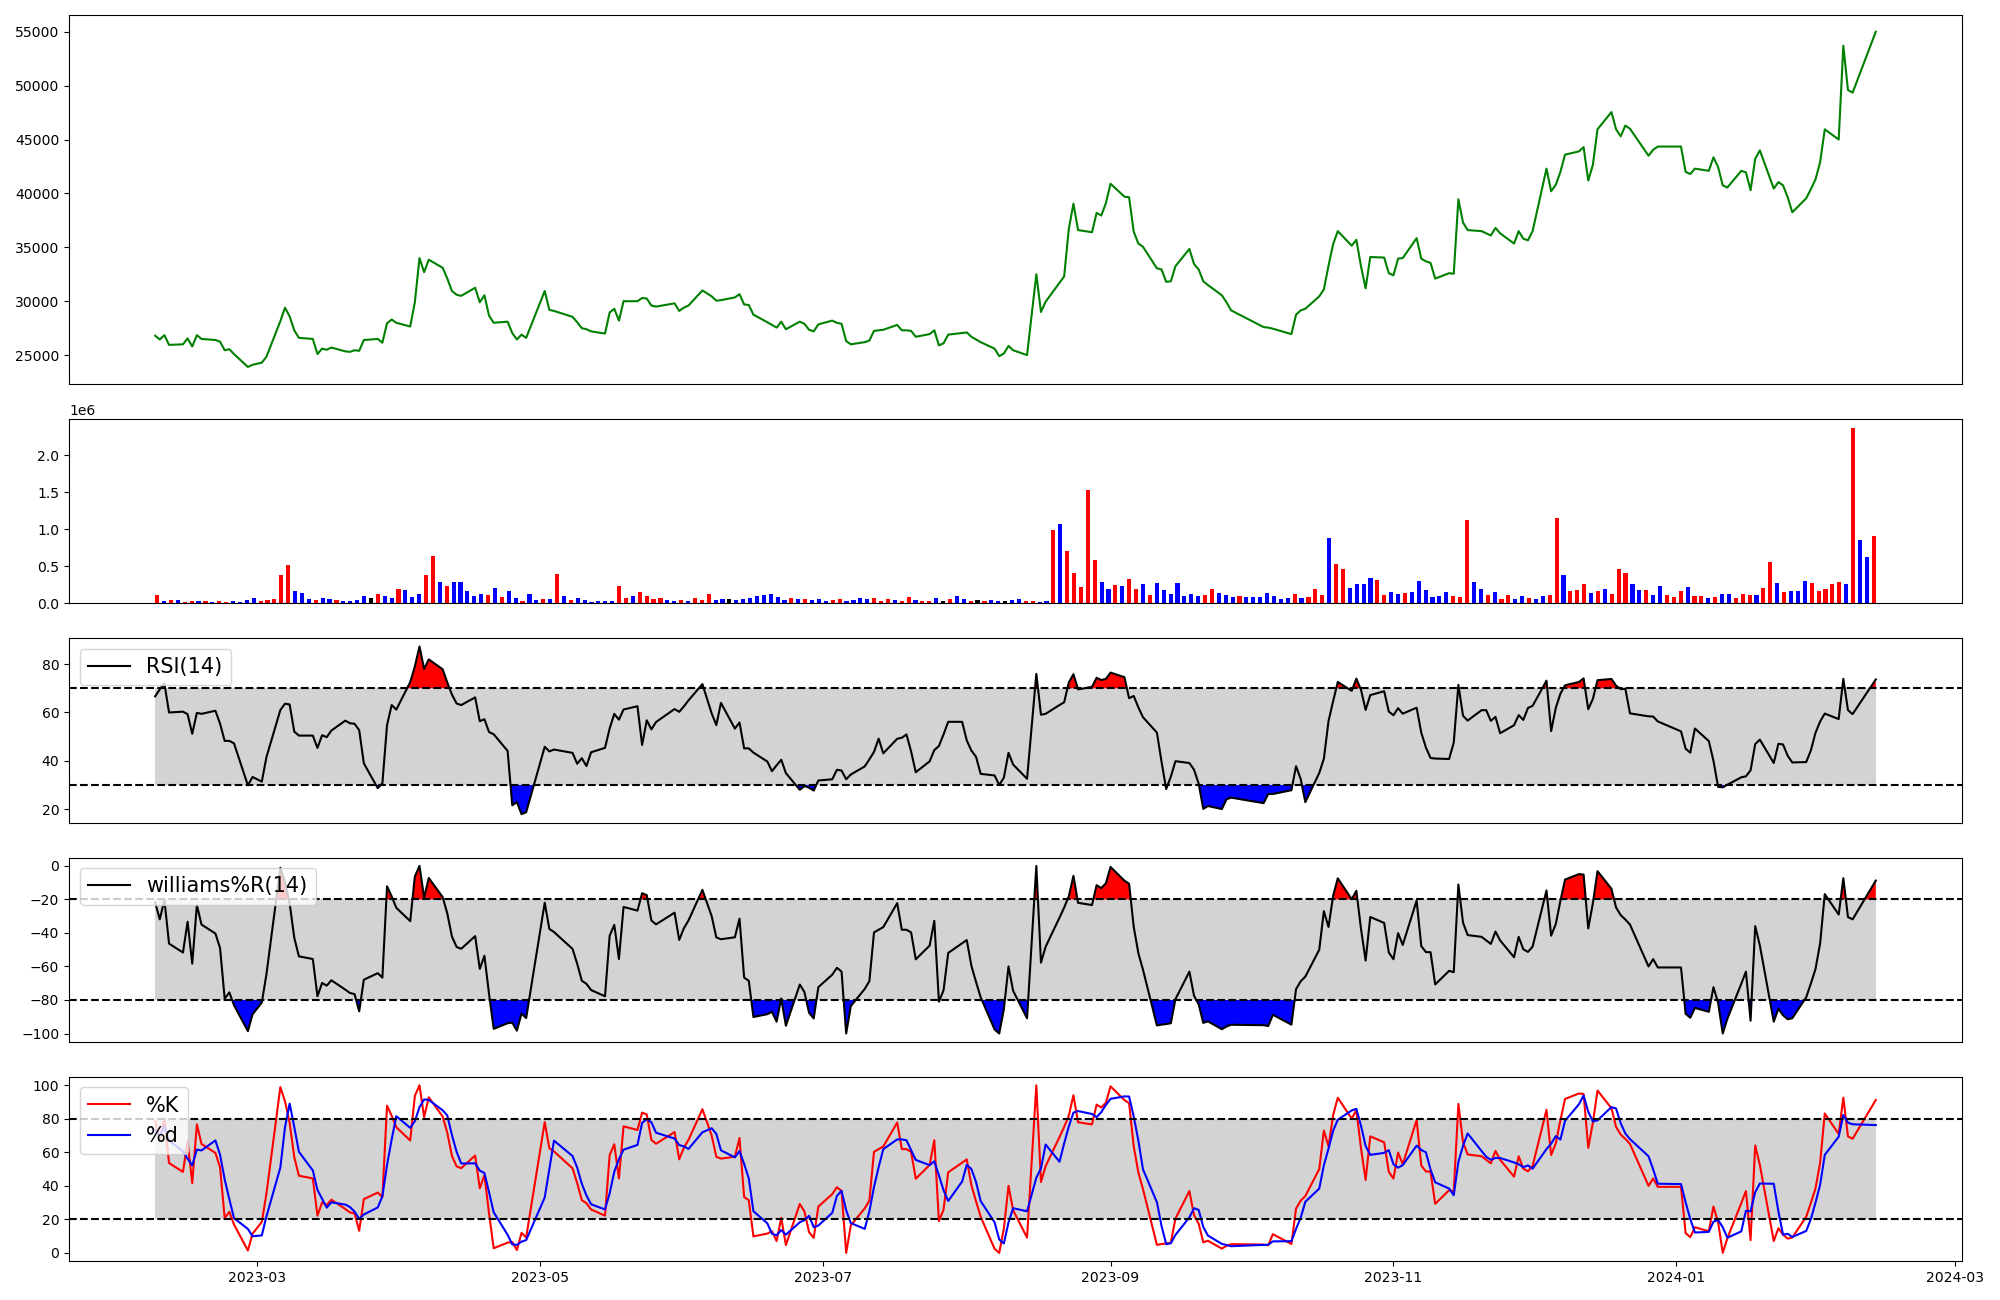
Task: Click the 2023-03 x-axis date label
Action: tap(257, 1277)
